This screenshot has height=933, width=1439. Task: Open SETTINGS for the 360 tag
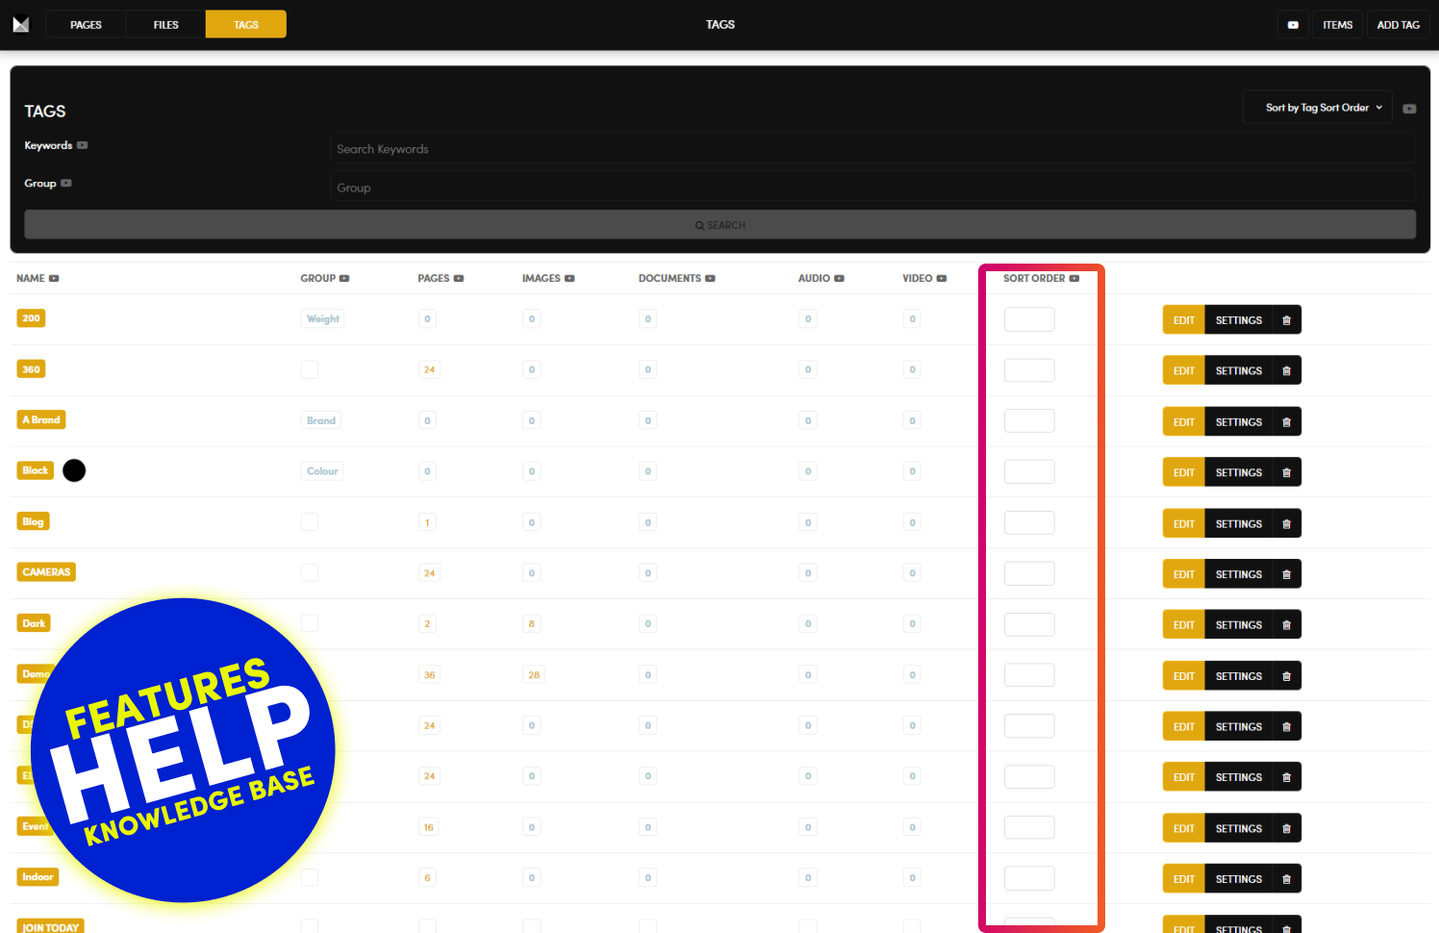tap(1238, 371)
